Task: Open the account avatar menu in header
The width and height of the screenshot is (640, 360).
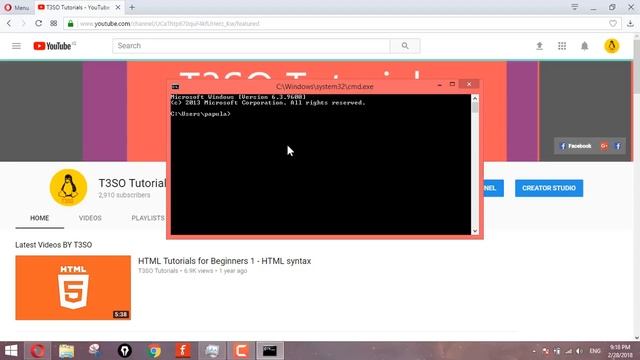Action: (611, 46)
